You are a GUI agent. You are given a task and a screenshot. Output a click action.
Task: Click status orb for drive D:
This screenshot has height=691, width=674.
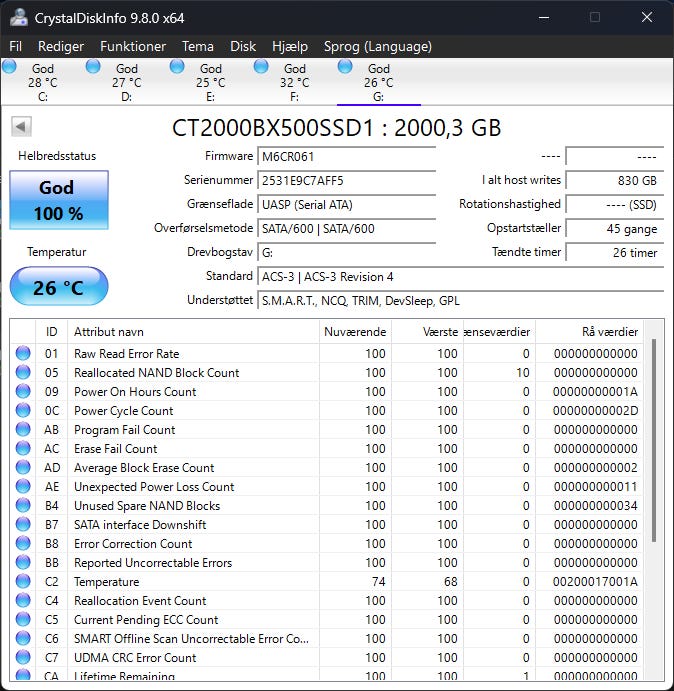(93, 67)
